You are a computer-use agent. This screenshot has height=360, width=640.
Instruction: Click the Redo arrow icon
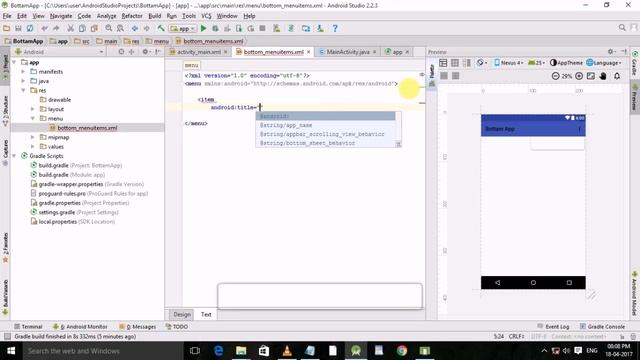[56, 29]
